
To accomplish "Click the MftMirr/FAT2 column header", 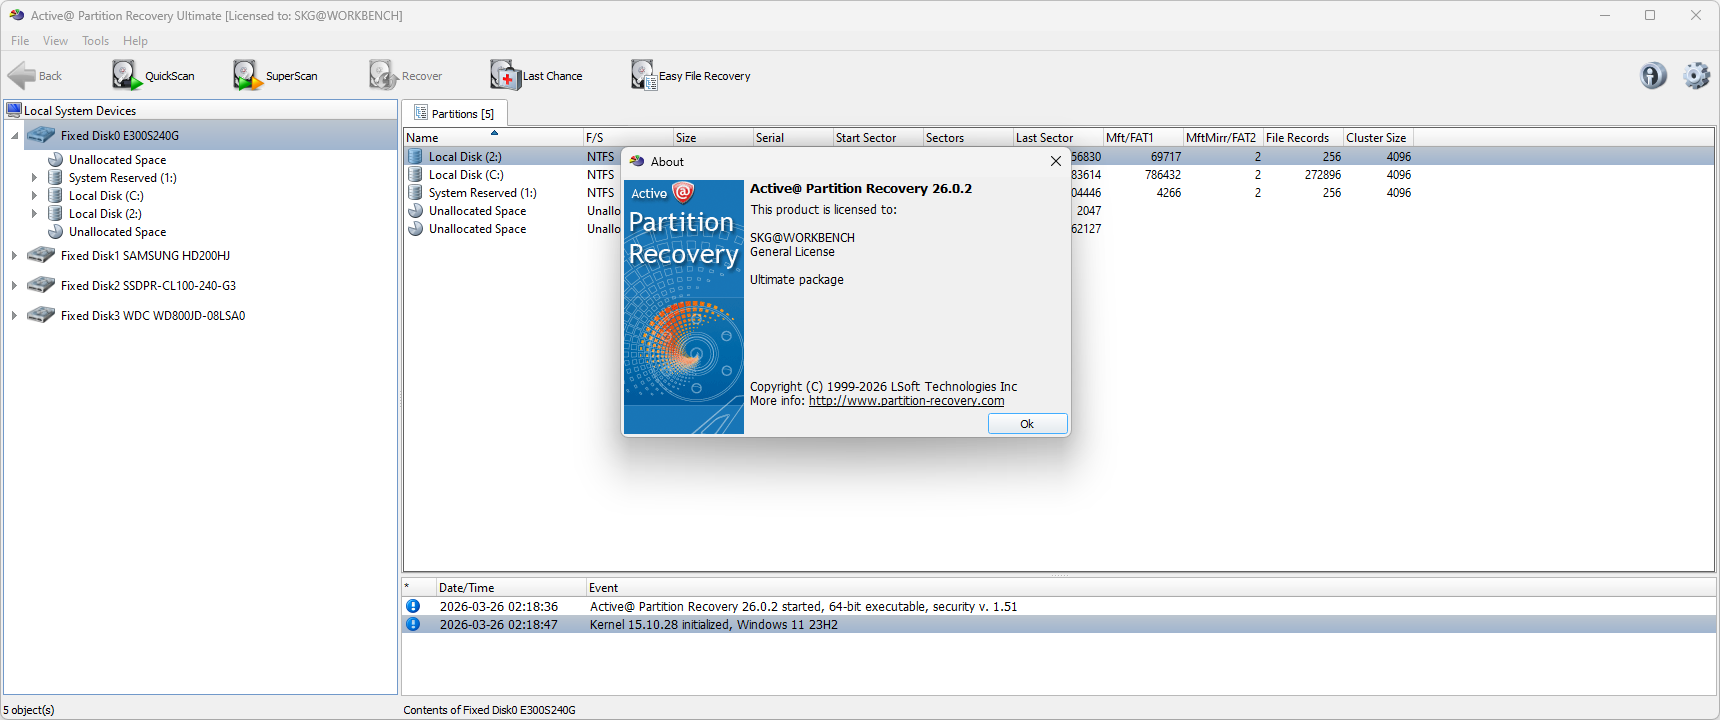I will click(1223, 138).
